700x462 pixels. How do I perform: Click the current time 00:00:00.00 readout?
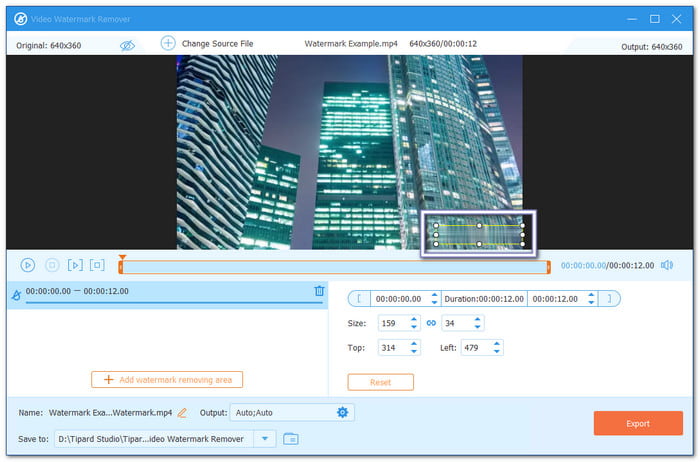583,266
